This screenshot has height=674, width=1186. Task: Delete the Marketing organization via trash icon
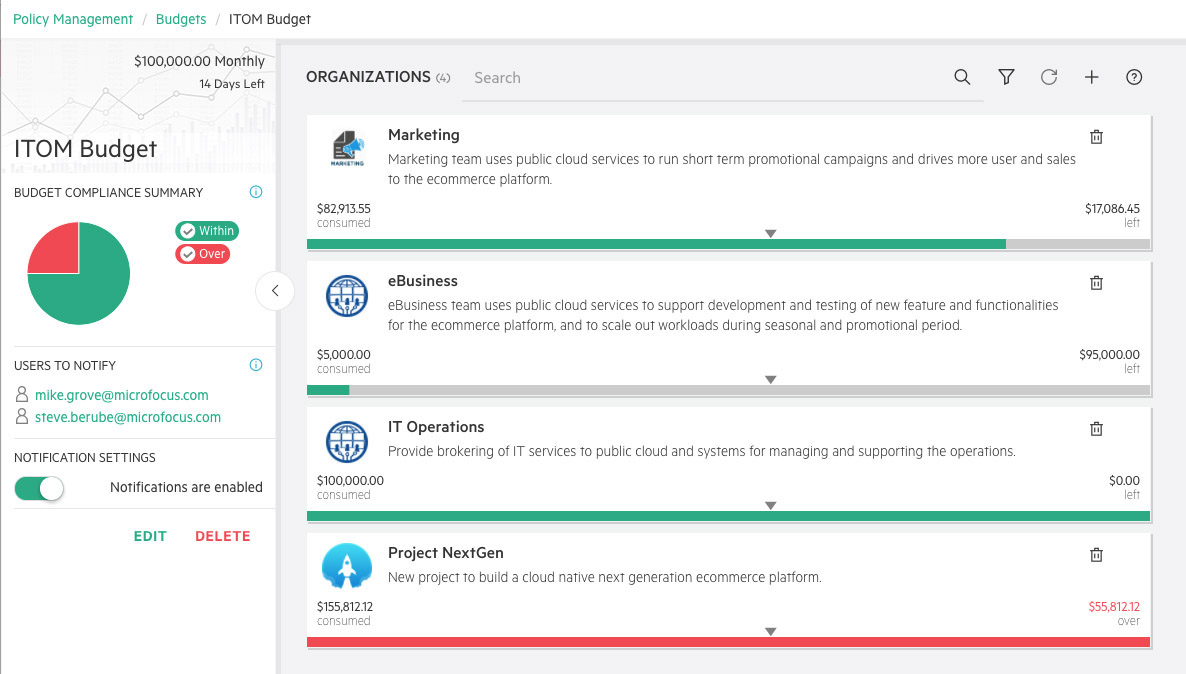1096,137
